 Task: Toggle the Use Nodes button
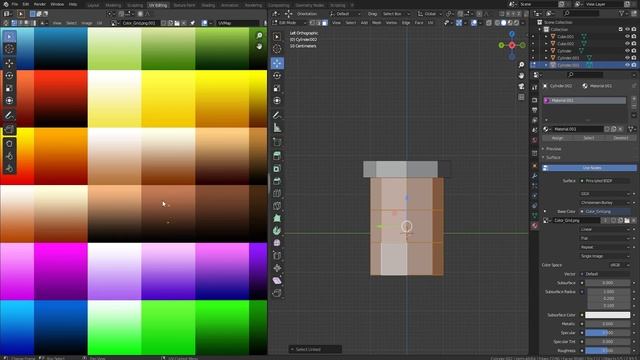[589, 168]
